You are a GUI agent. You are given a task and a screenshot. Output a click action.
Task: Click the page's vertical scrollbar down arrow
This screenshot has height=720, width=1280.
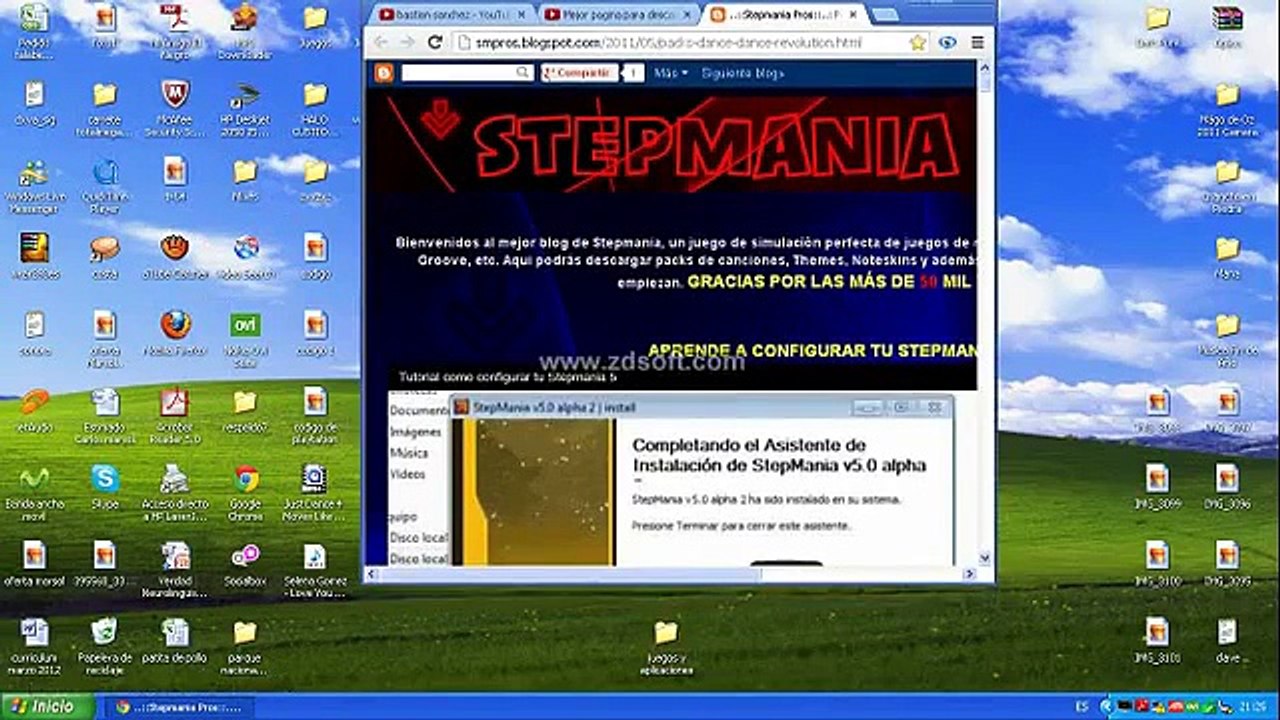coord(985,558)
